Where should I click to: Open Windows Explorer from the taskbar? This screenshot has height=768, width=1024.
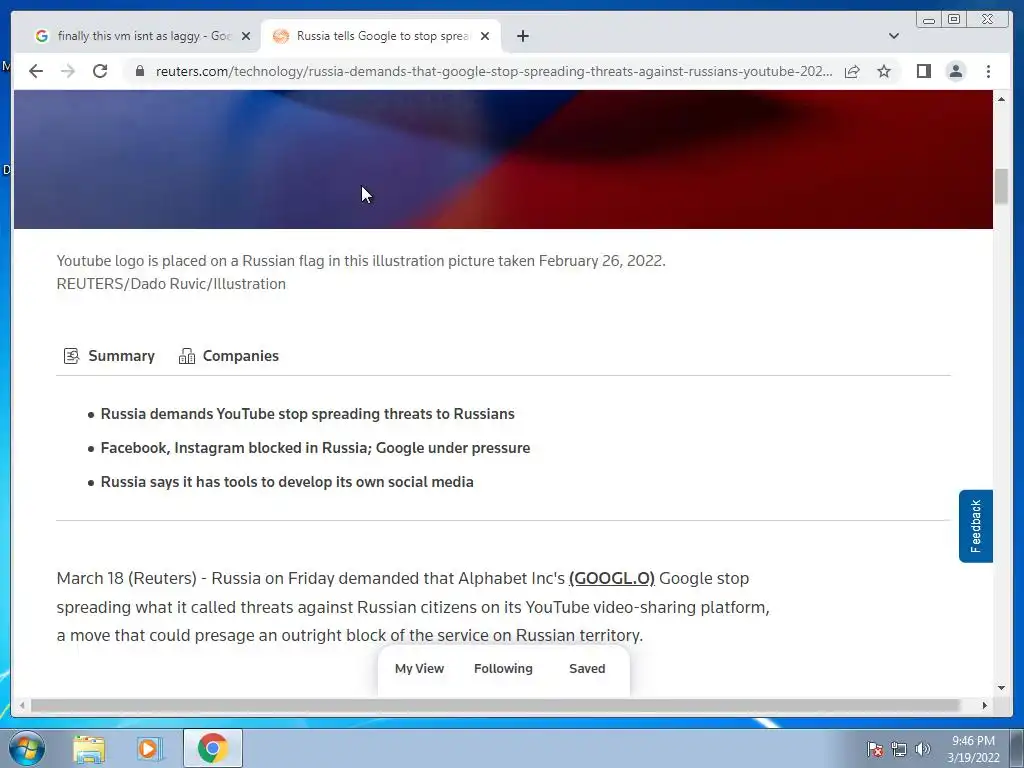coord(89,748)
